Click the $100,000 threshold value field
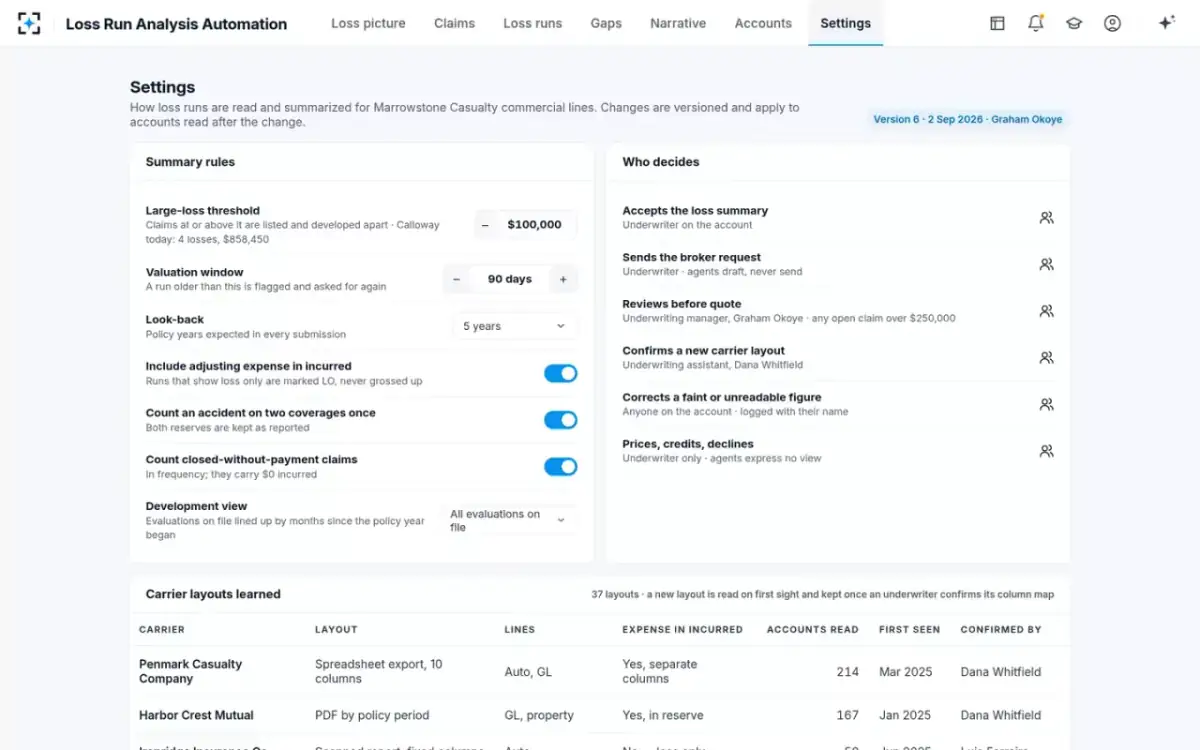1200x750 pixels. tap(535, 225)
